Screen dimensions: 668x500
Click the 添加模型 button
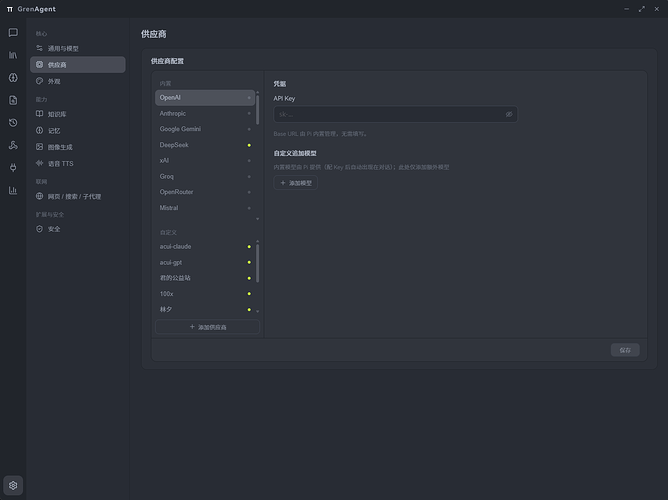[x=296, y=183]
